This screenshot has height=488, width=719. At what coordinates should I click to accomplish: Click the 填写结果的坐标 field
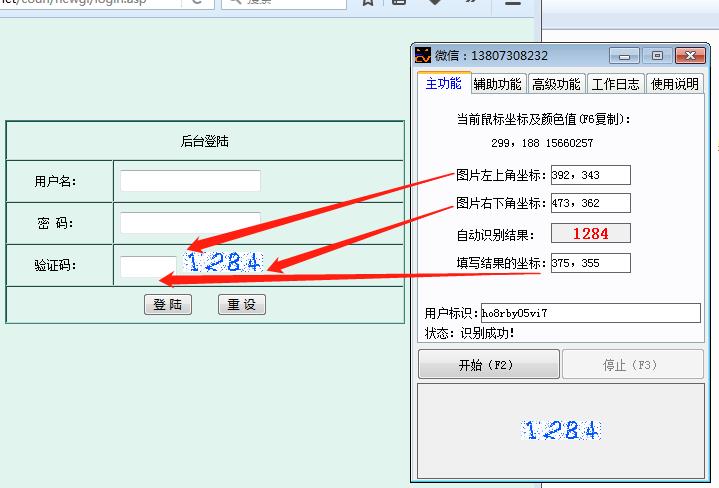590,263
